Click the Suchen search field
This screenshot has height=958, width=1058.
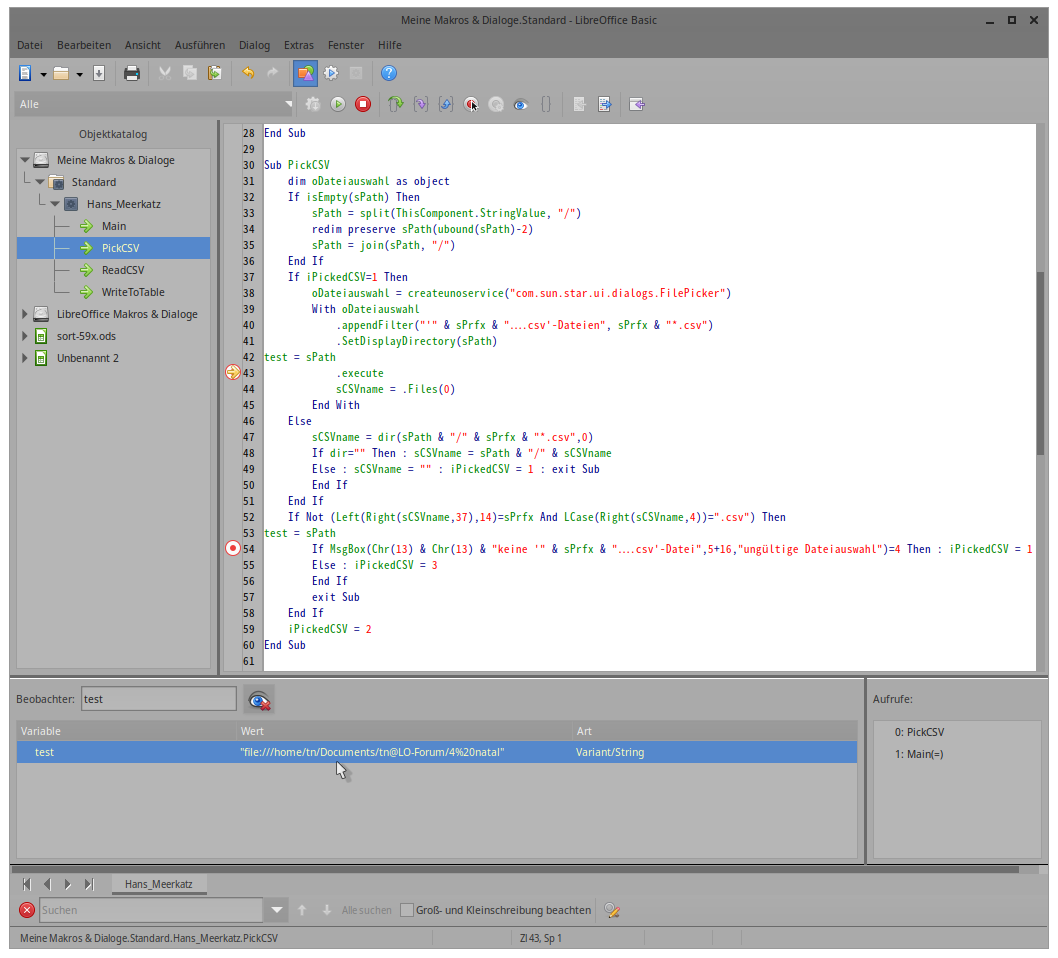coord(150,910)
